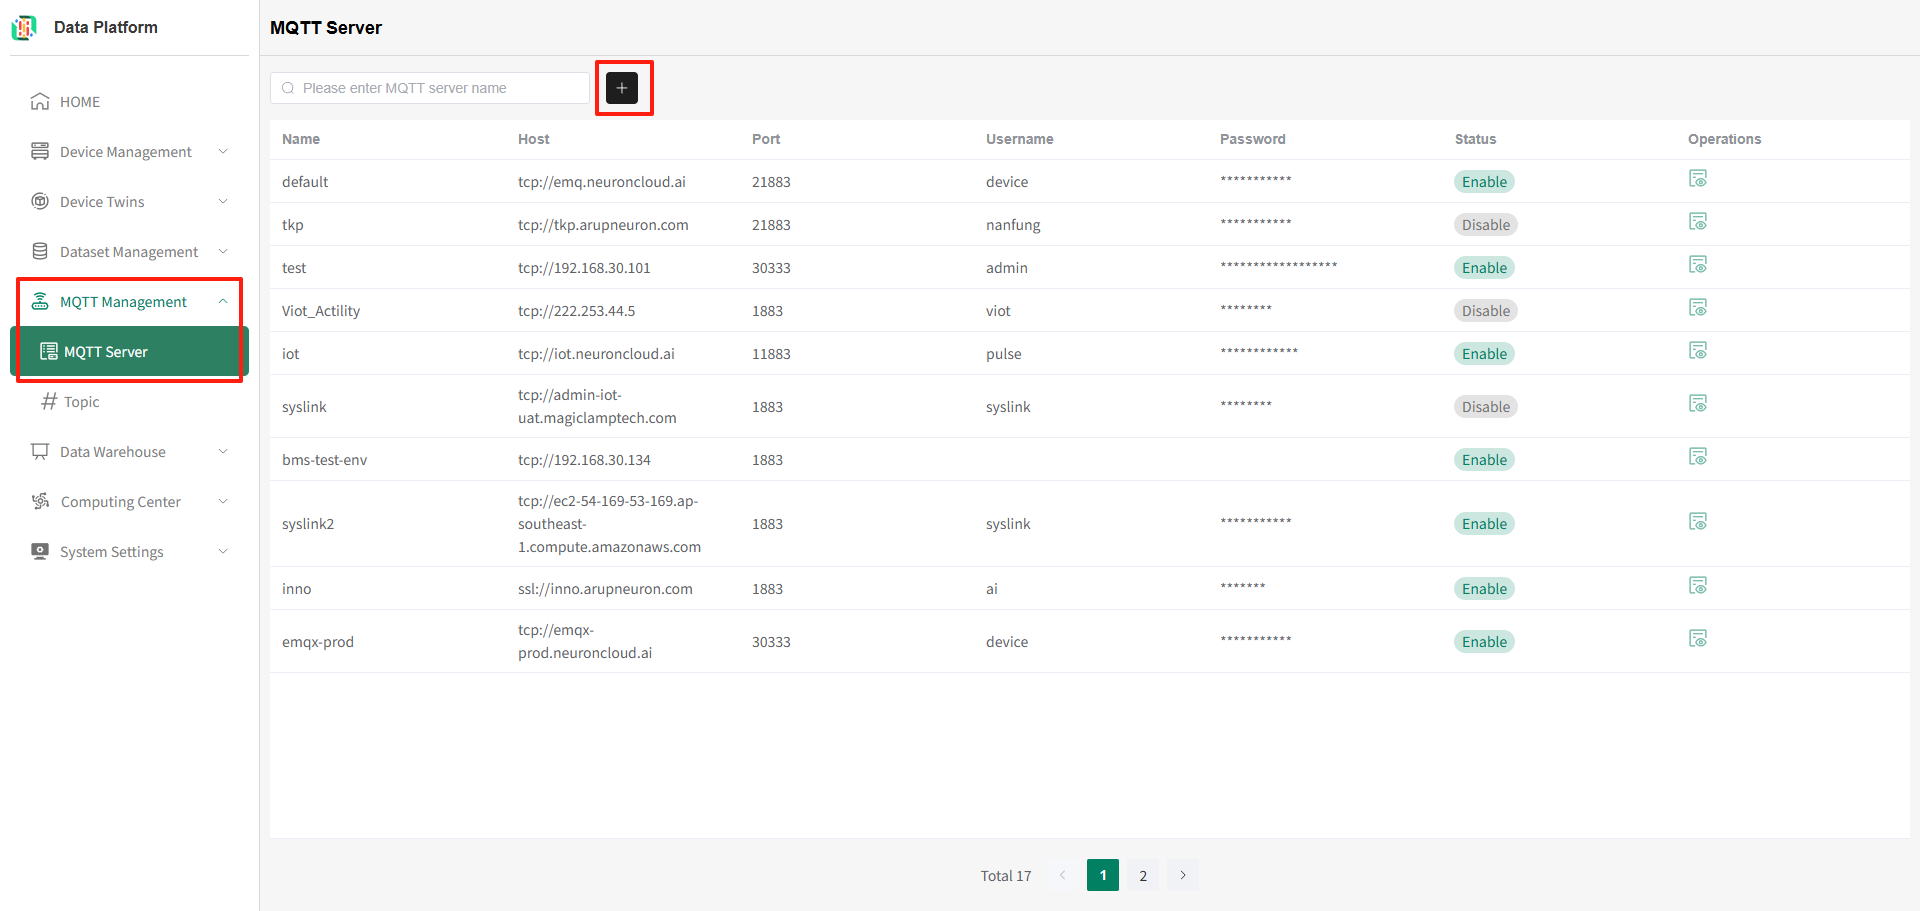
Task: Click the Data Platform logo icon
Action: click(24, 28)
